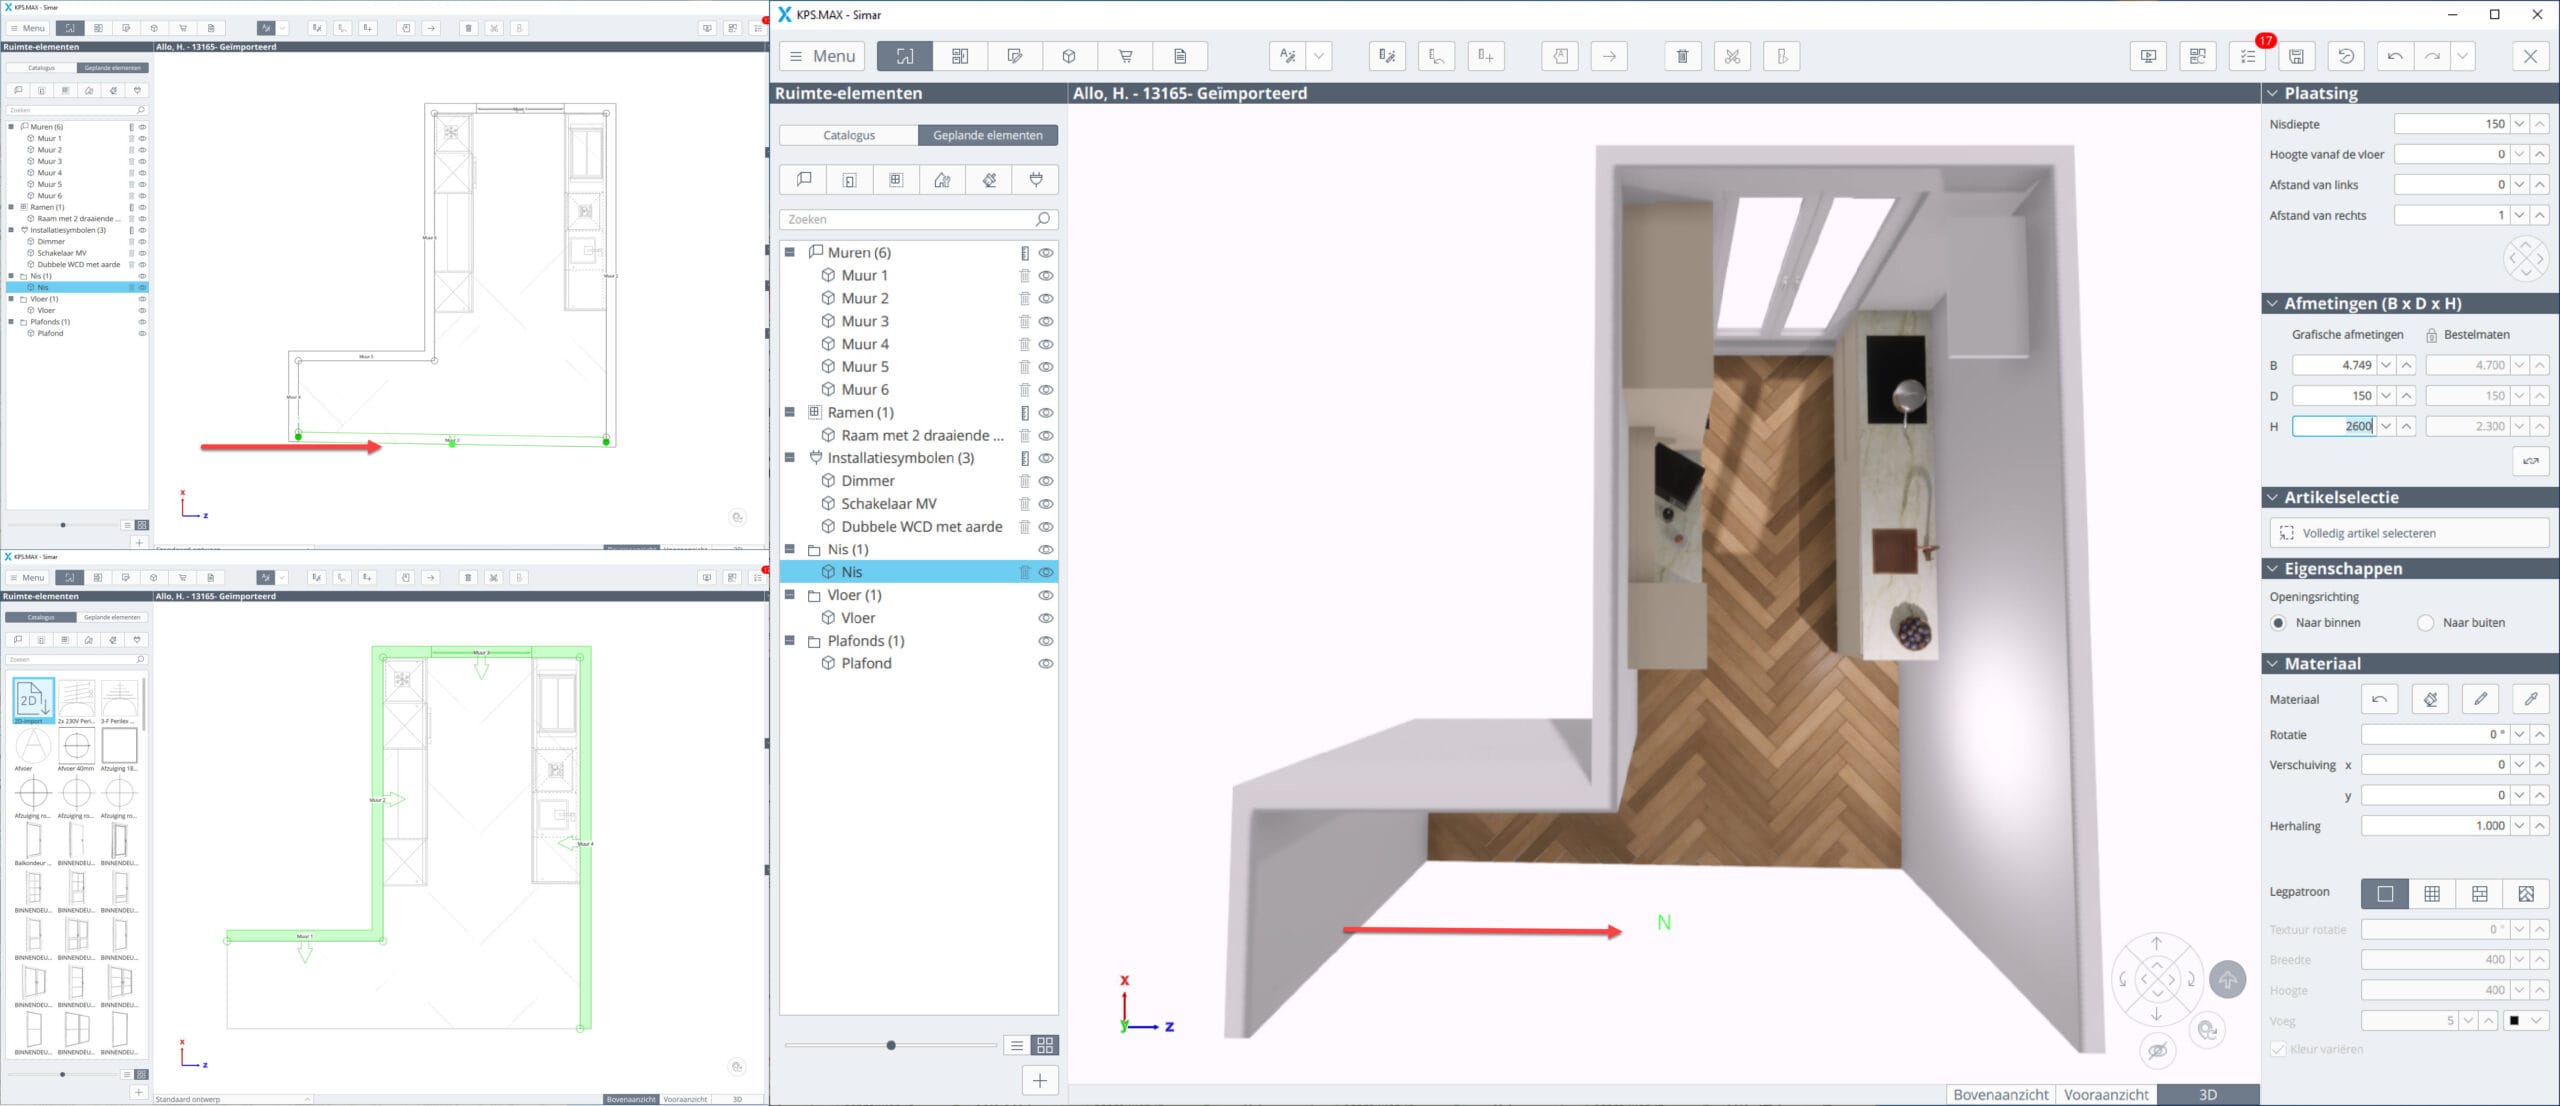Screen dimensions: 2560x1106
Task: Collapse the Muren (6) tree group
Action: coord(790,252)
